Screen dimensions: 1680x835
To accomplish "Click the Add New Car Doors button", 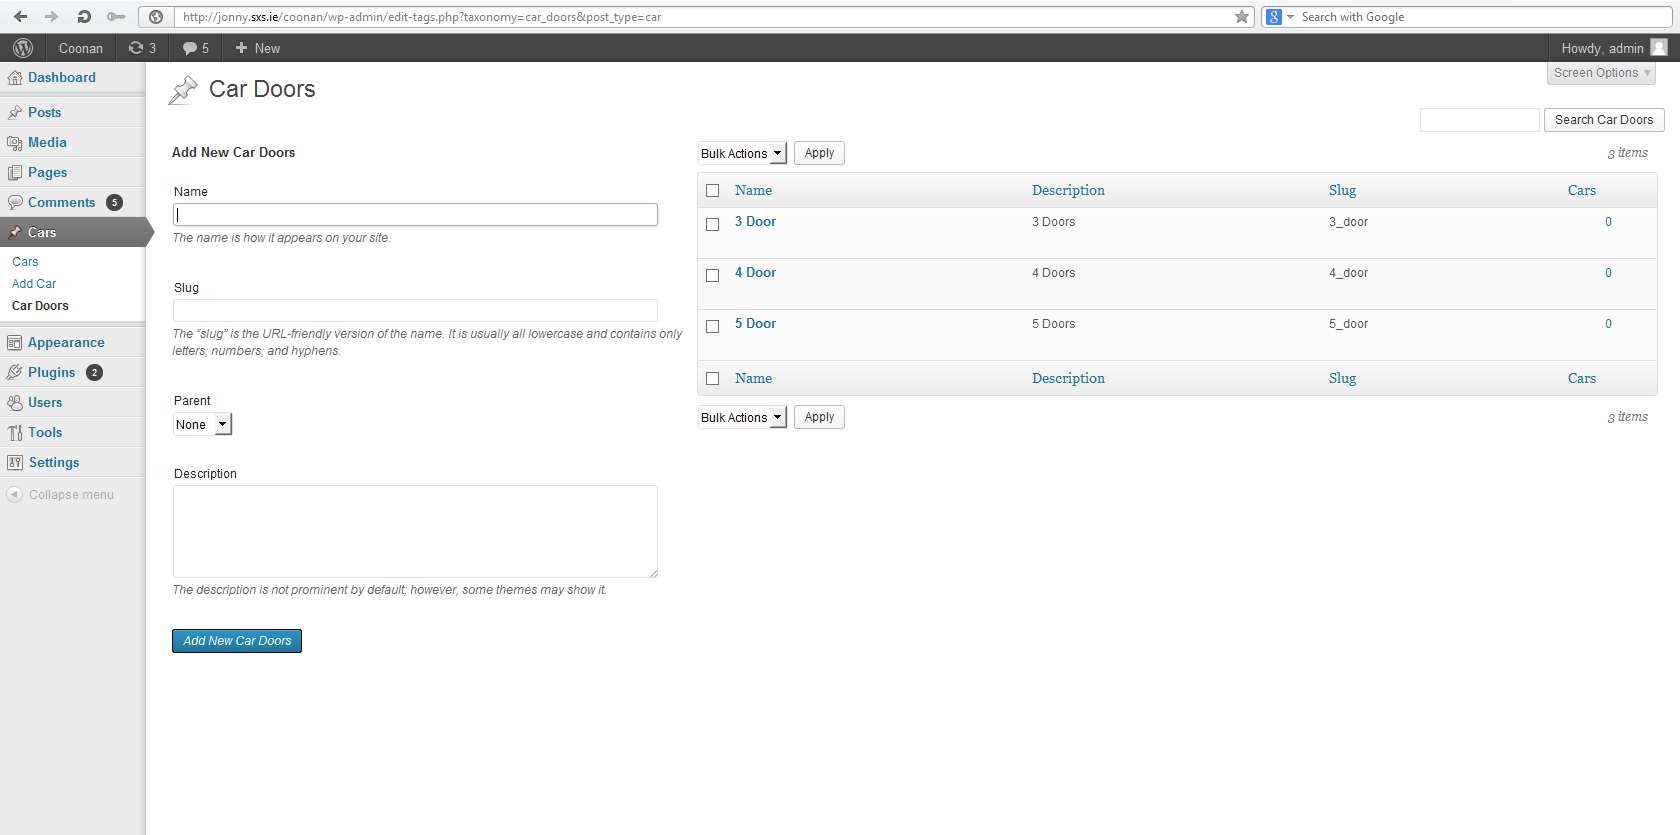I will (x=237, y=641).
